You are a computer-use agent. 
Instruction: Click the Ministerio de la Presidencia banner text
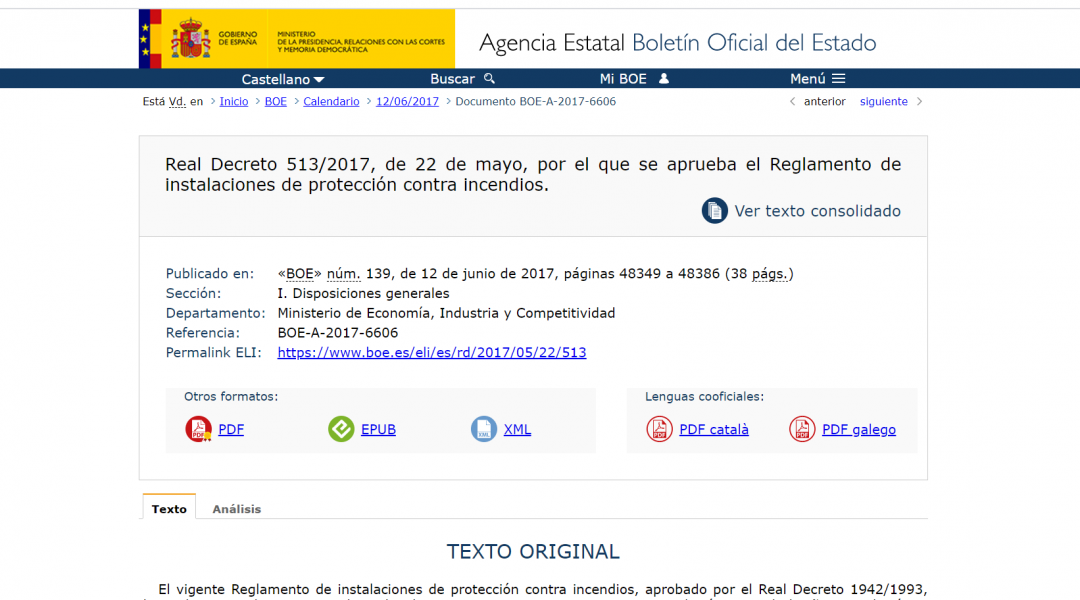361,42
